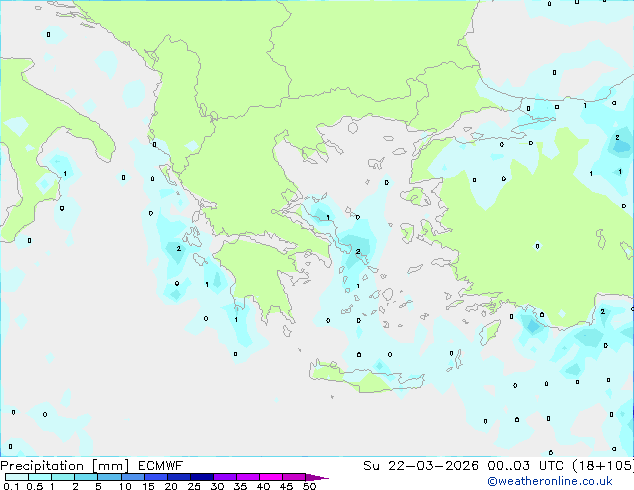Image resolution: width=634 pixels, height=490 pixels.
Task: Click the weatheronline.co.uk copyright link
Action: [549, 481]
